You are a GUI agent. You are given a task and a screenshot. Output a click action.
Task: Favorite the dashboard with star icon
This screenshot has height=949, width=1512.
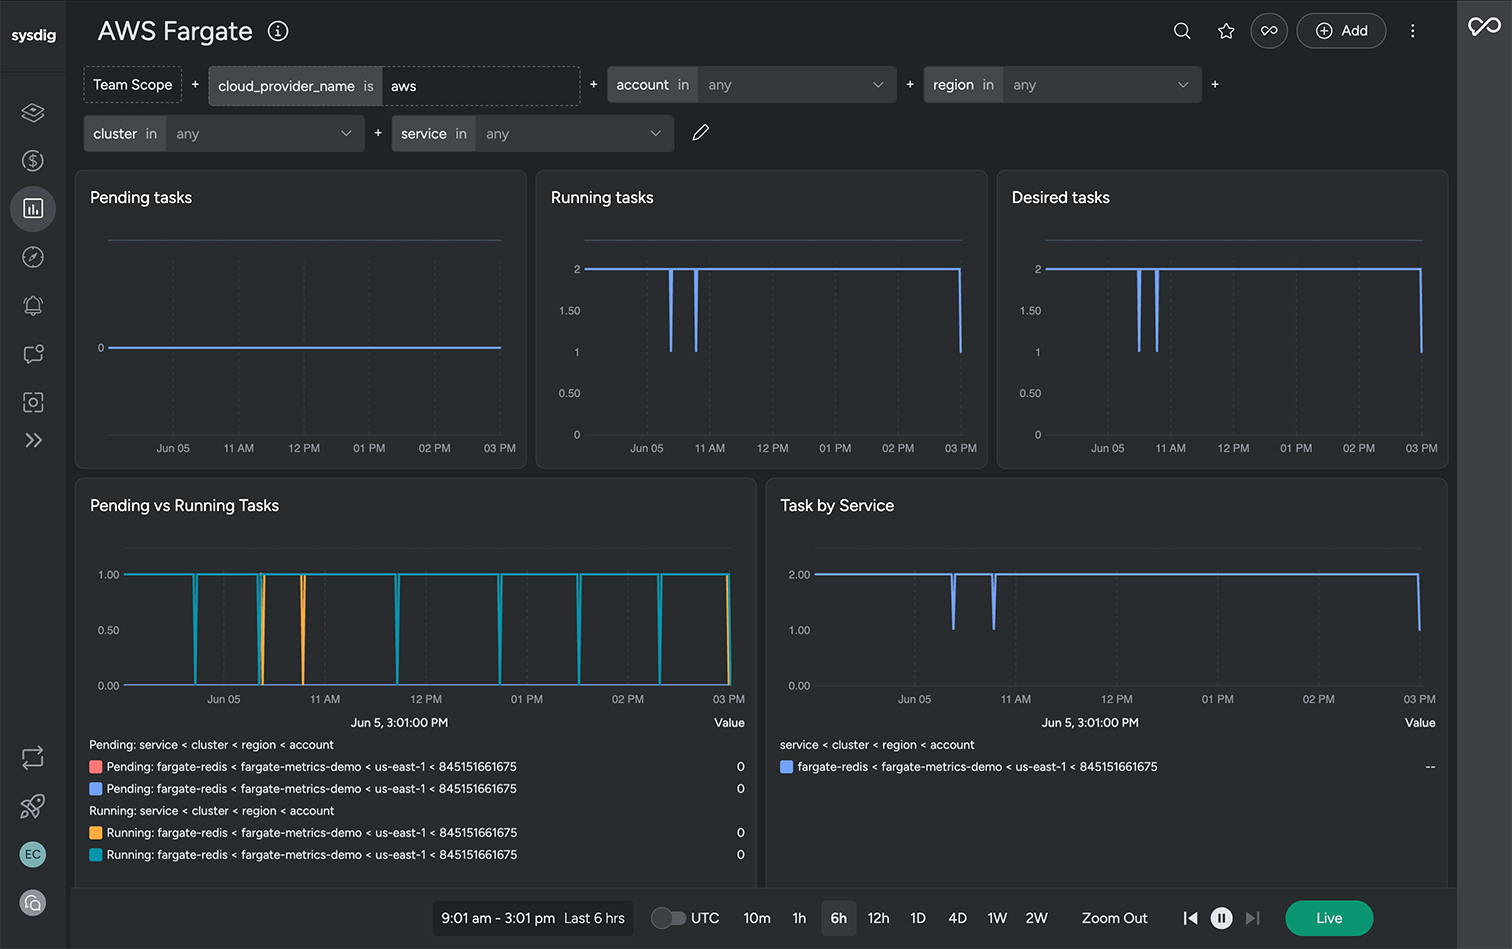click(1226, 31)
